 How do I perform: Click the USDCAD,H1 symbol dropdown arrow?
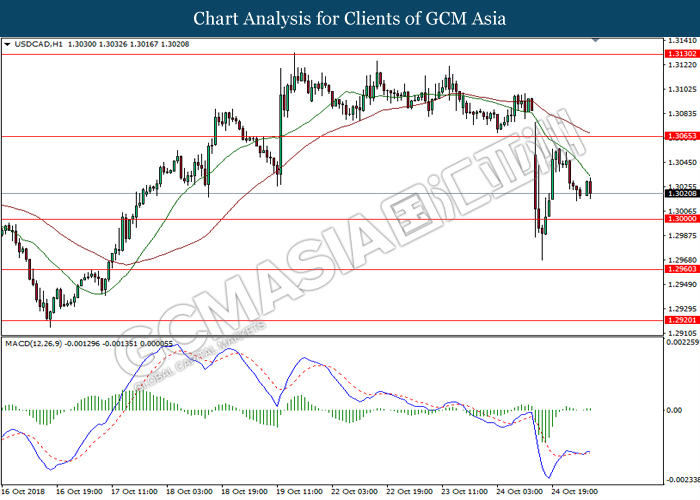click(7, 44)
